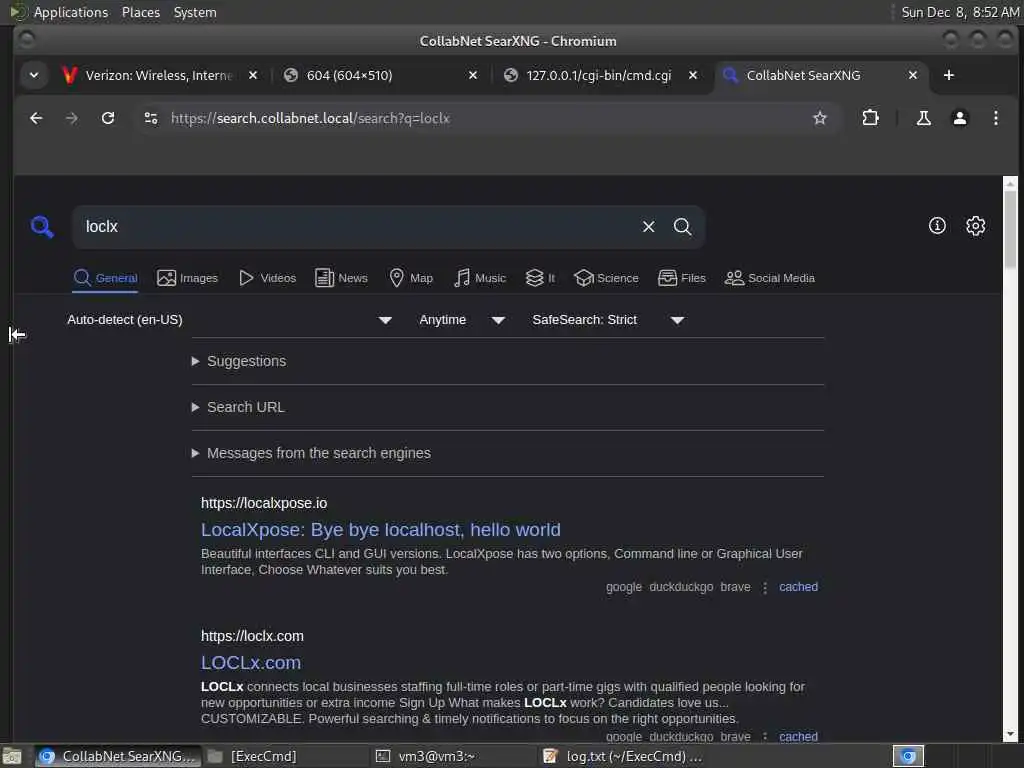Viewport: 1024px width, 768px height.
Task: Open the Applications menu
Action: (x=71, y=12)
